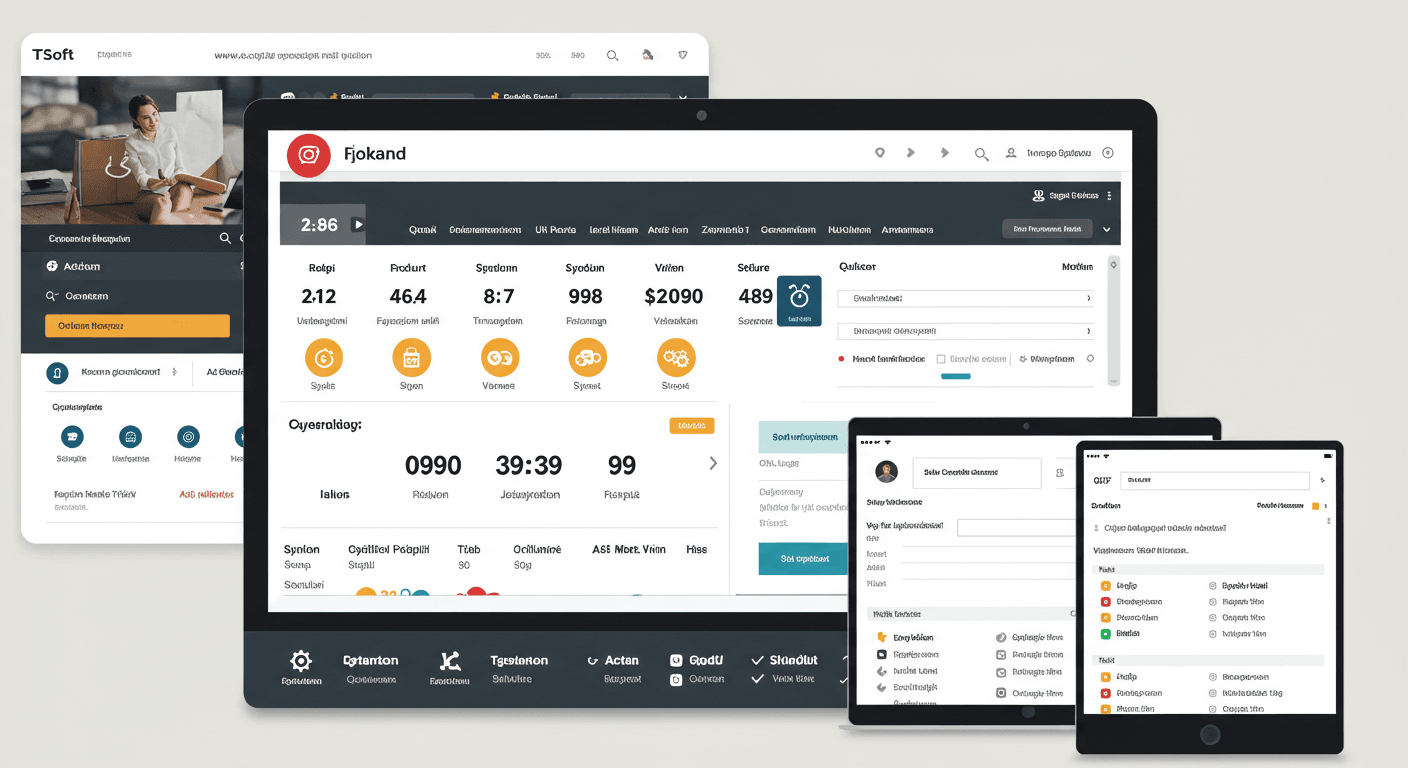The height and width of the screenshot is (768, 1408).
Task: Click the first blue circular icon in TSoft window
Action: coord(72,436)
